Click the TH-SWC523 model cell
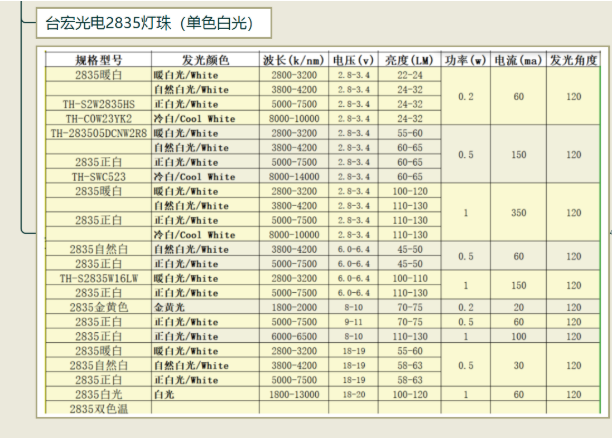Screen dimensions: 613x439 point(98,176)
